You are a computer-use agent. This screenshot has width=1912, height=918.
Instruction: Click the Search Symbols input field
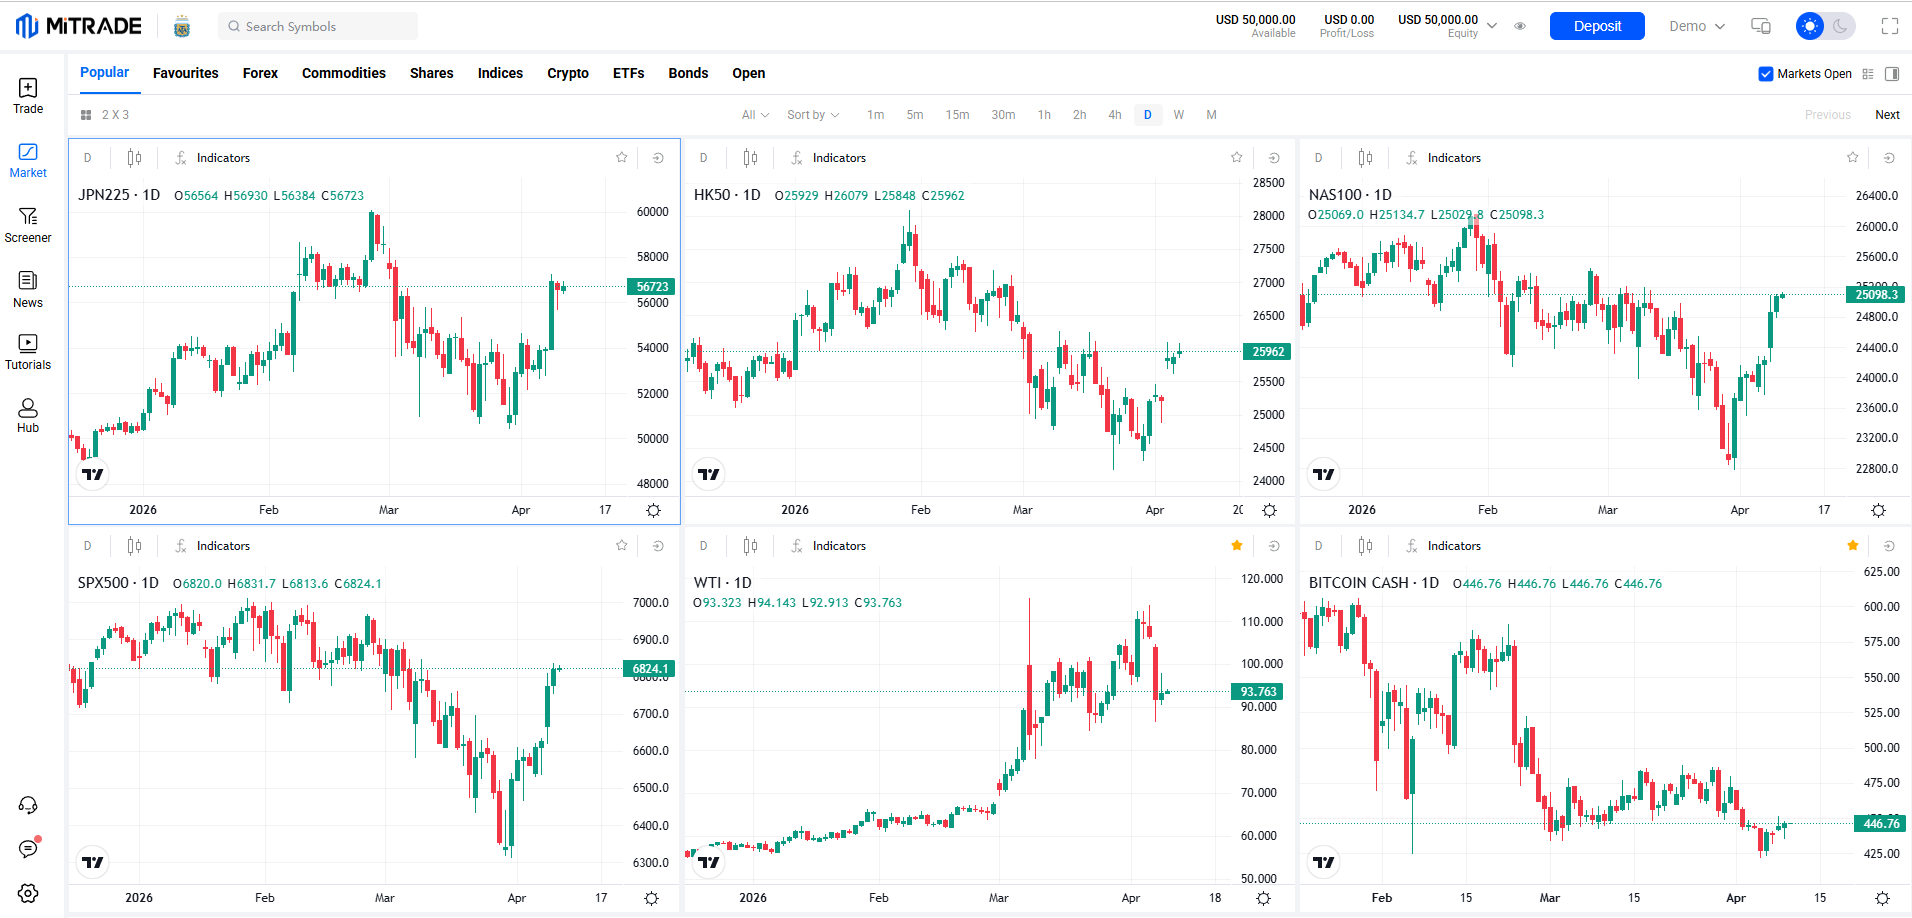click(x=318, y=27)
